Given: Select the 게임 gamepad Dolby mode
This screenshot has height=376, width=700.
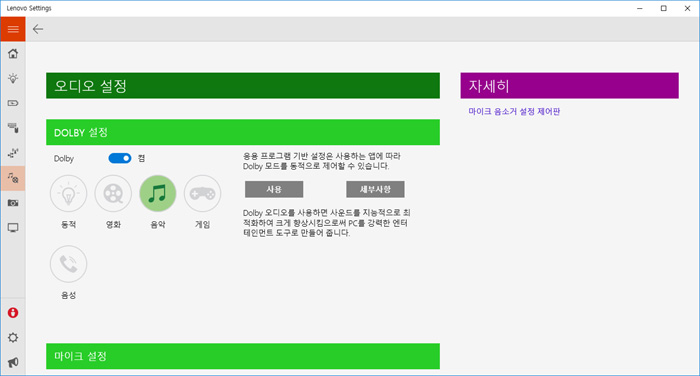Looking at the screenshot, I should tap(202, 193).
